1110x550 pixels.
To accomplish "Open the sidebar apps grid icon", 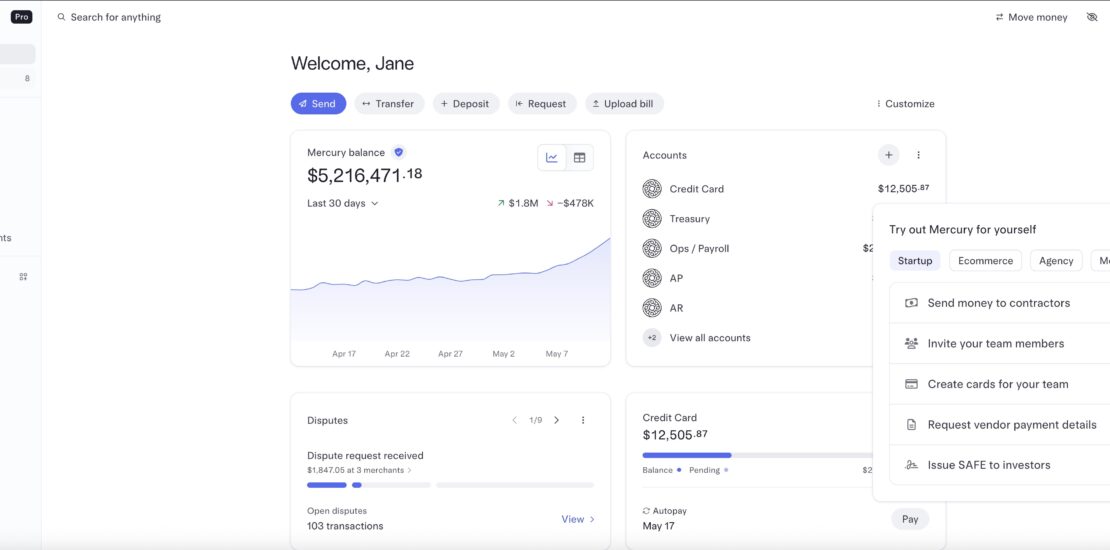I will pos(23,277).
